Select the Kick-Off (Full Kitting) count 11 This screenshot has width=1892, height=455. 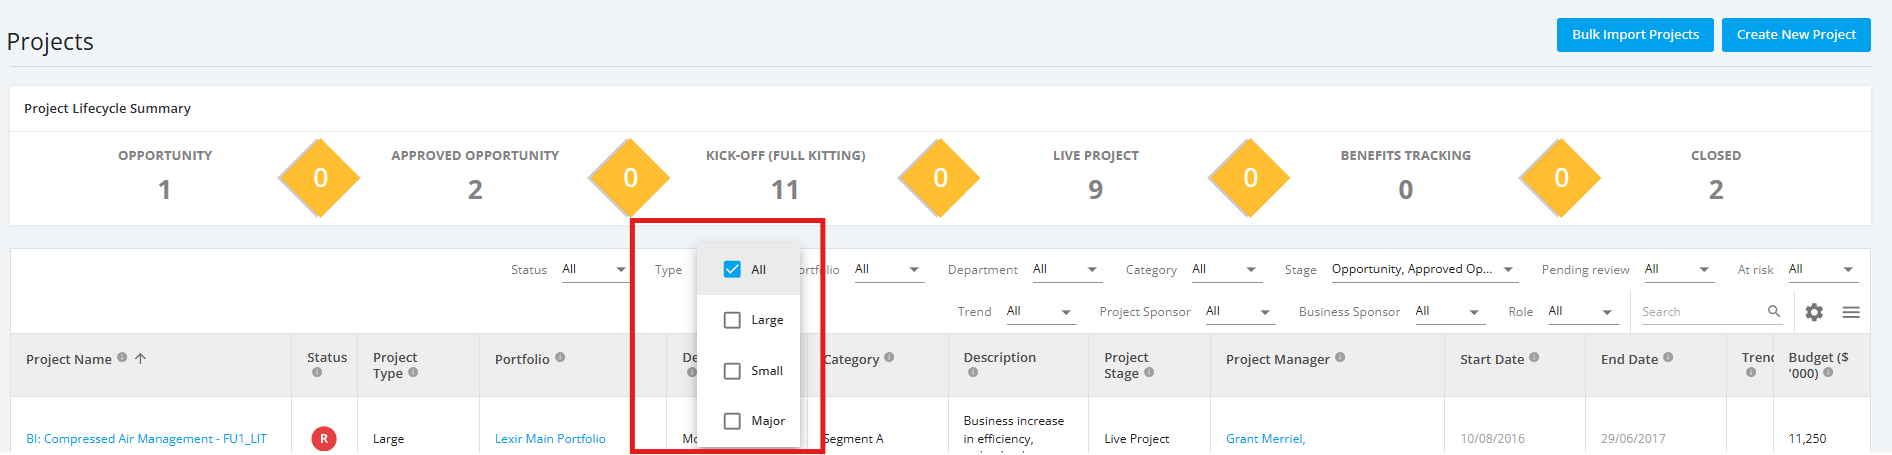click(x=785, y=189)
